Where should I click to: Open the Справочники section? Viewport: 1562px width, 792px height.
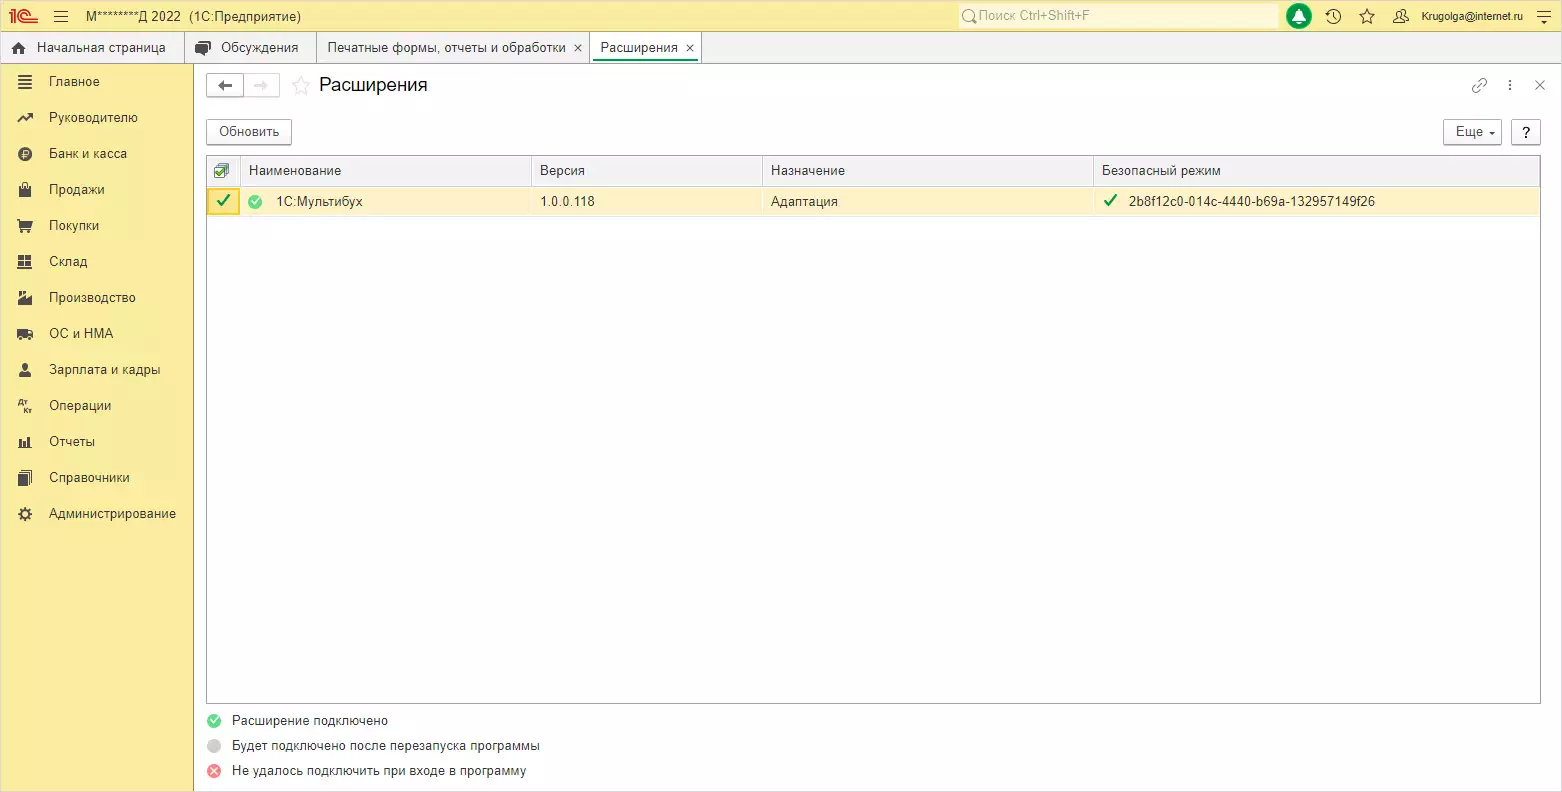pos(97,478)
